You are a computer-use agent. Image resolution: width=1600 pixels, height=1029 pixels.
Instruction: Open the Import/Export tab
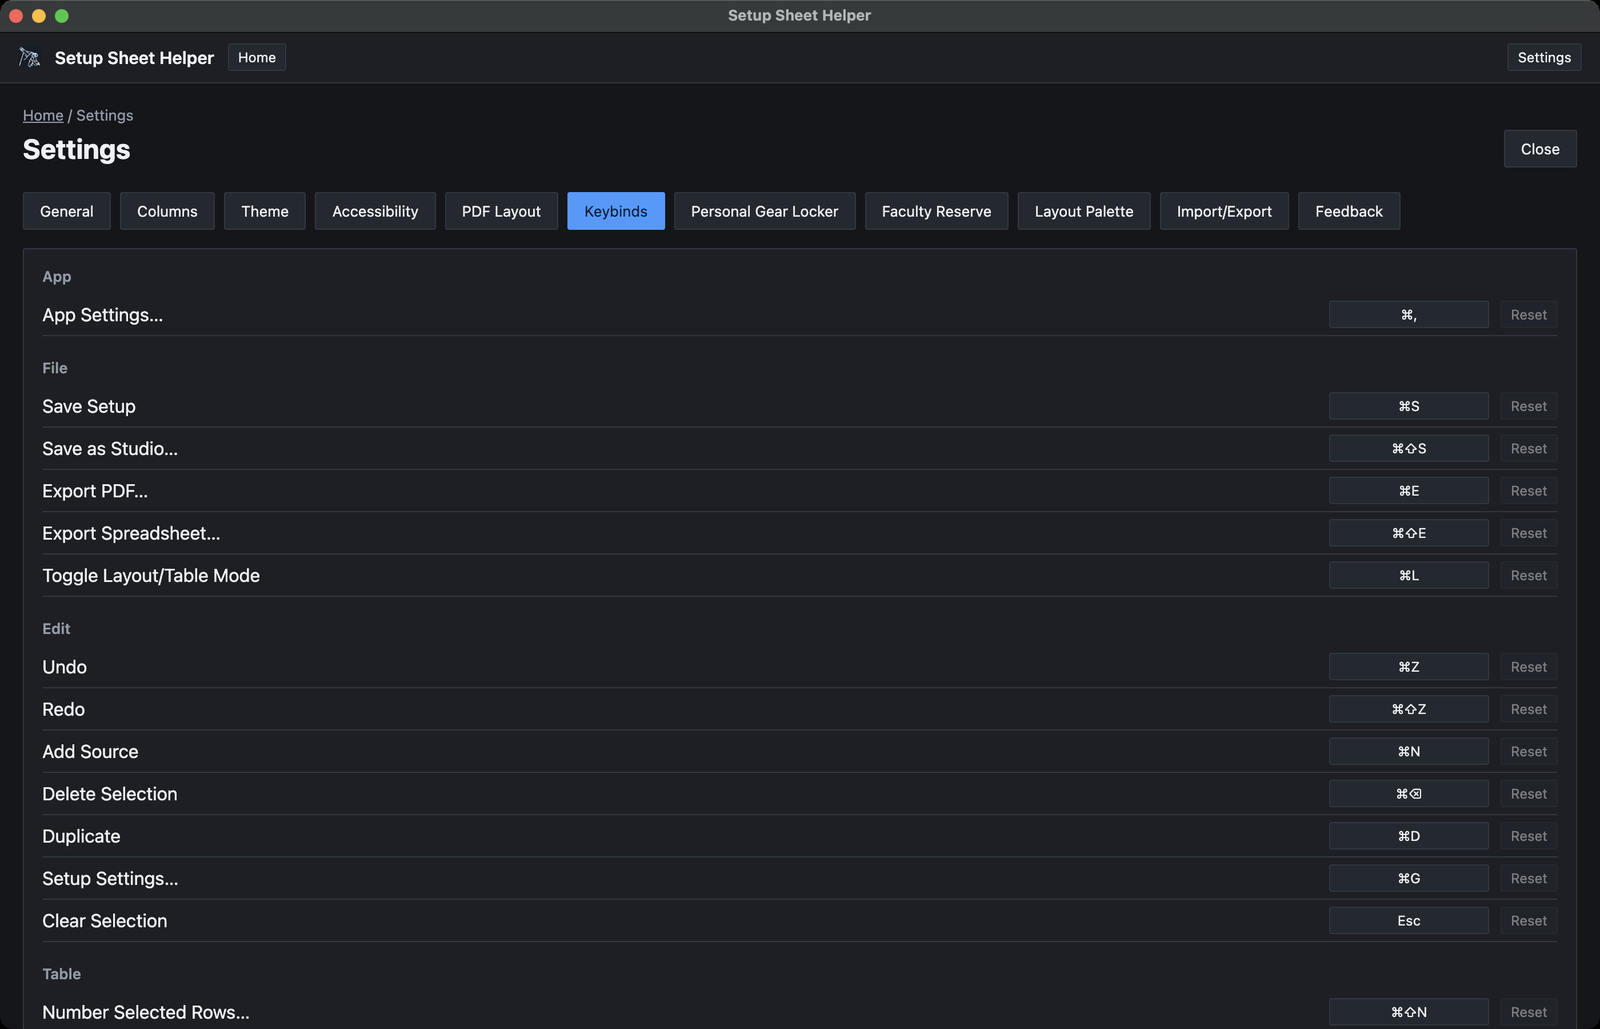pyautogui.click(x=1224, y=211)
